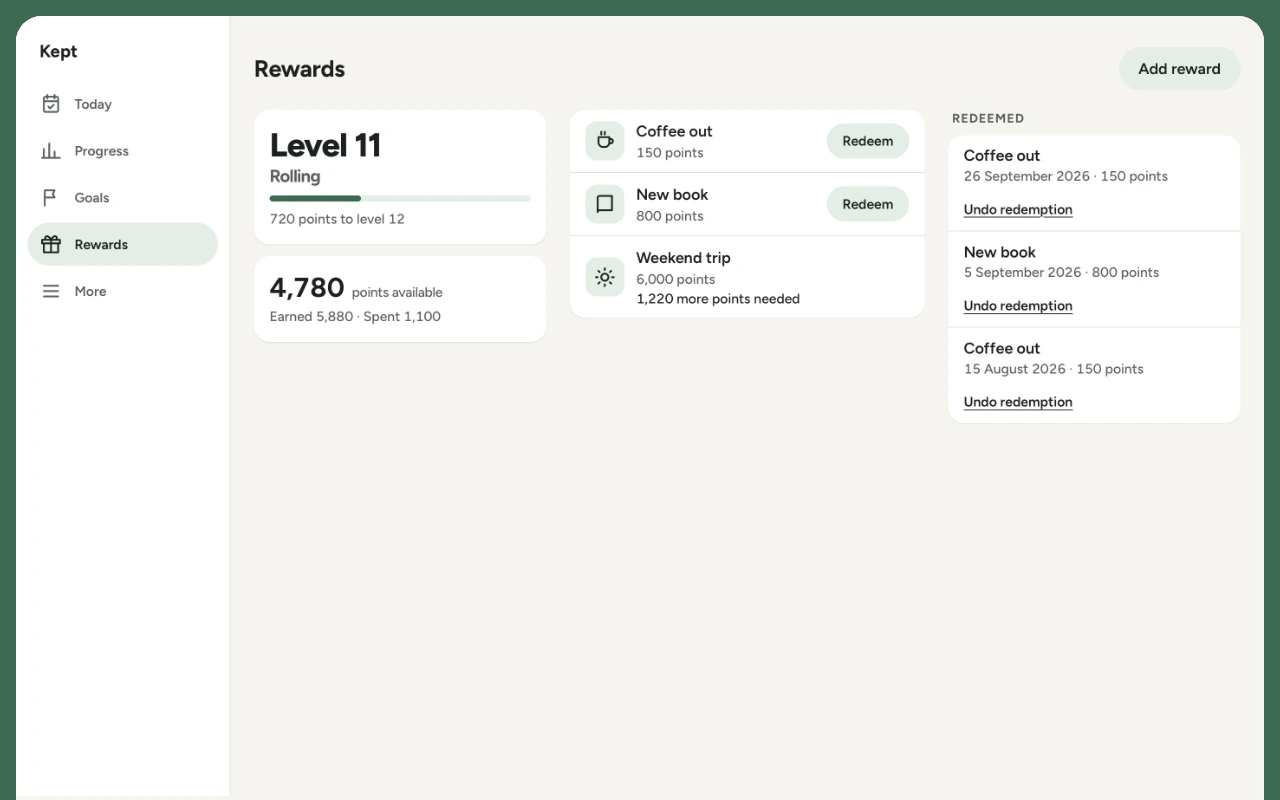Click the Earned 5,880 · Spent 1,100 text
Image resolution: width=1280 pixels, height=800 pixels.
point(355,317)
